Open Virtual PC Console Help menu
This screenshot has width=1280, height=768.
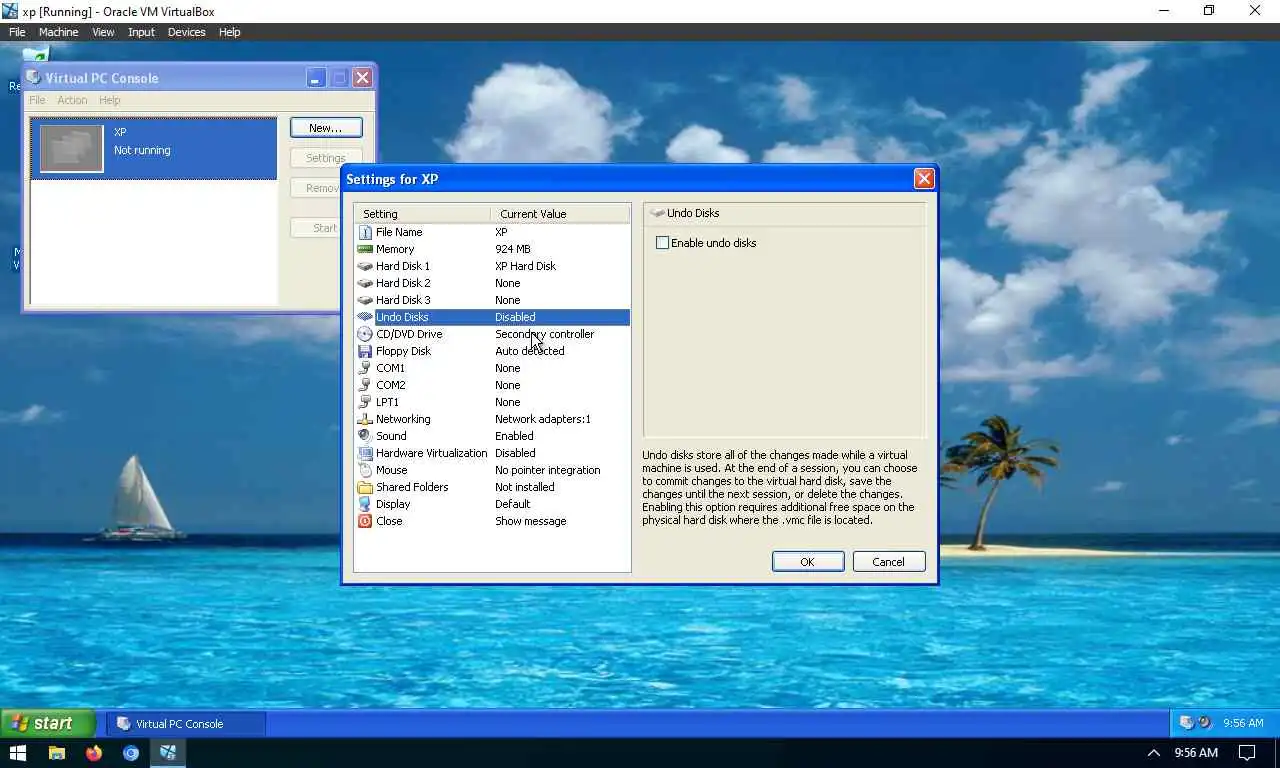click(x=110, y=100)
